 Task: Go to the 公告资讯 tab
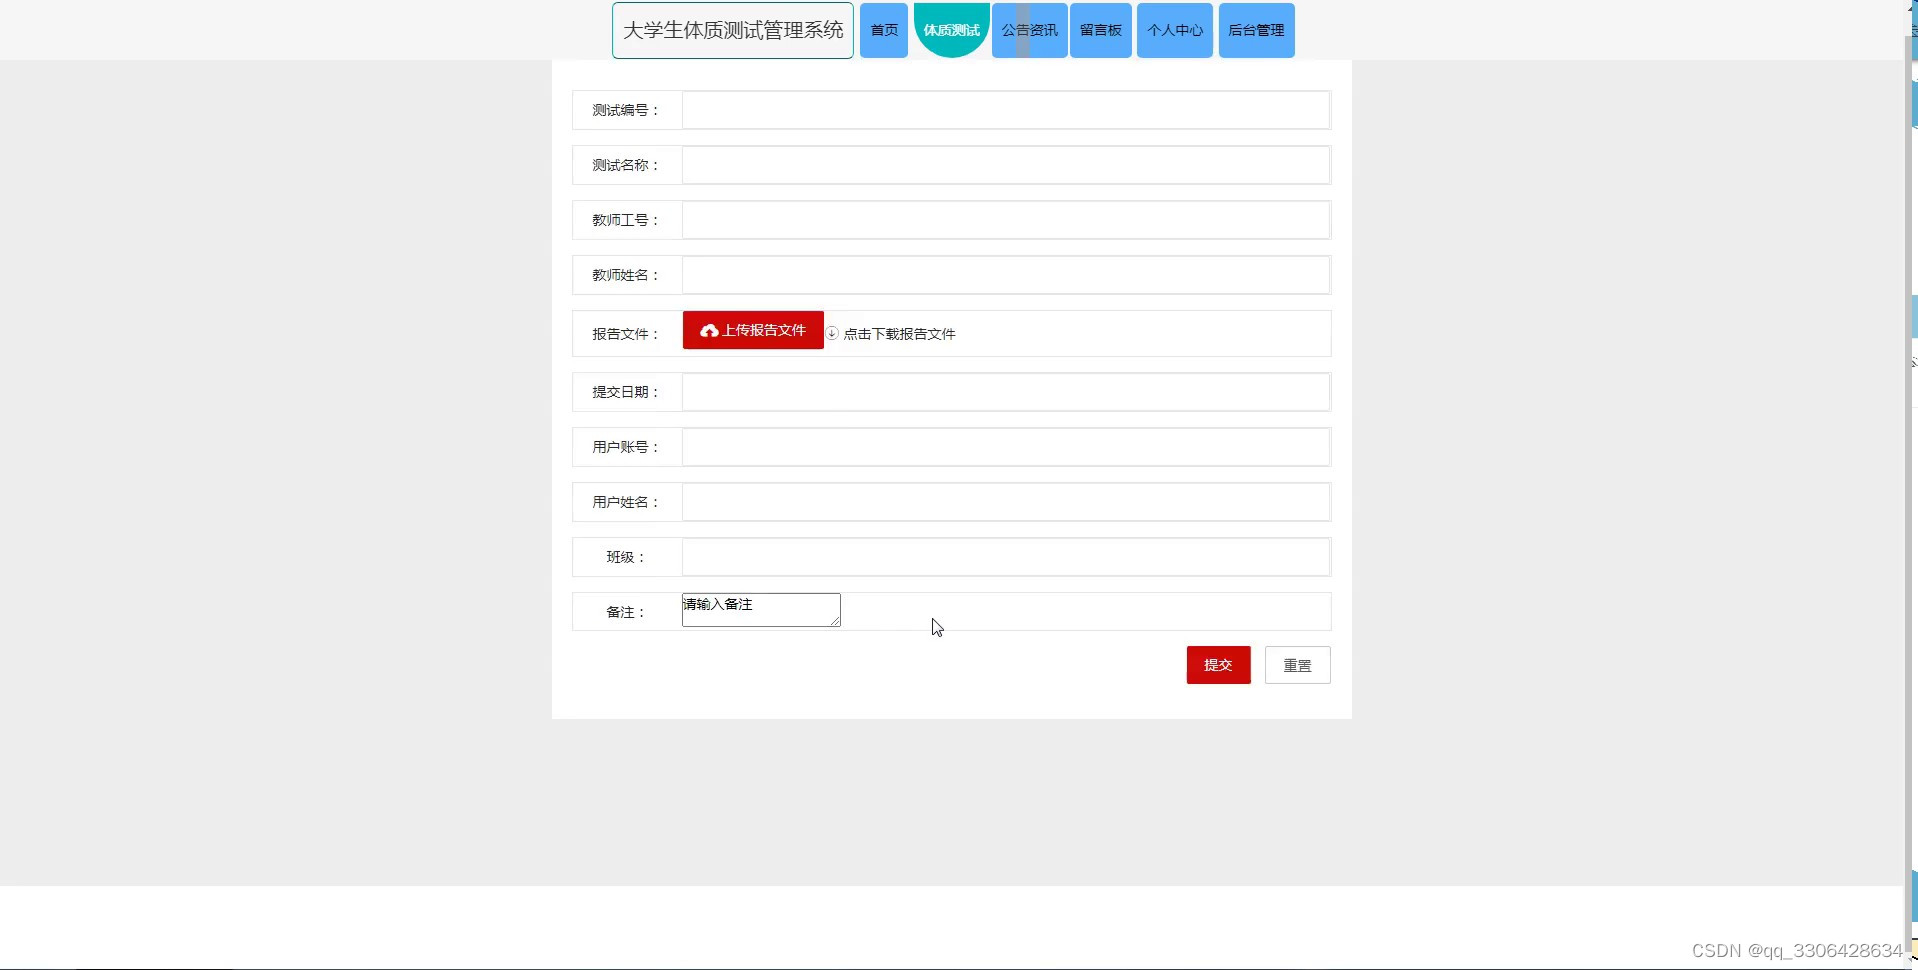click(x=1029, y=31)
